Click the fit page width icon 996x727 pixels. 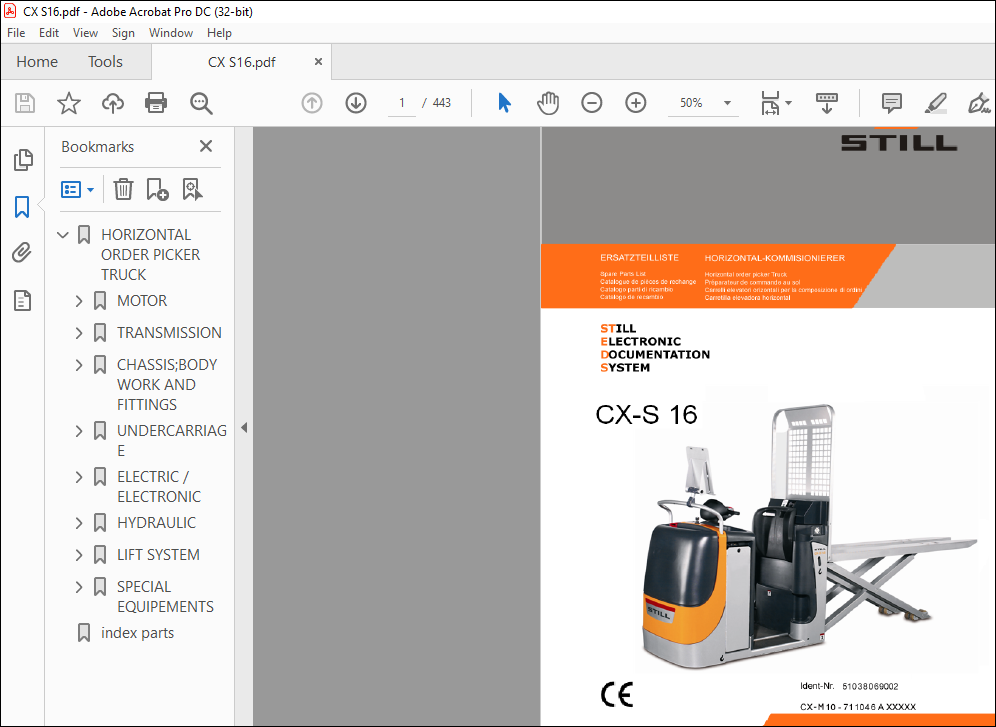pyautogui.click(x=770, y=103)
